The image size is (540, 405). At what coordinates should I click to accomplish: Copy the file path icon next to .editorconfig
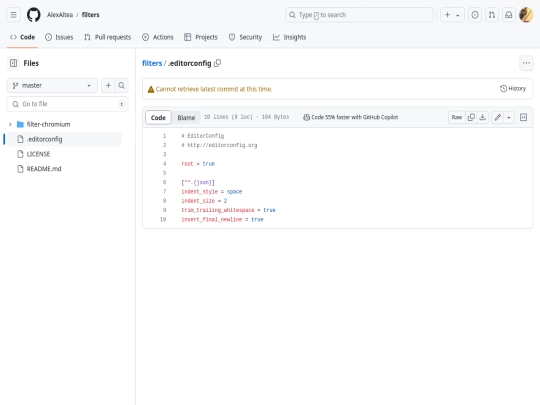(217, 63)
